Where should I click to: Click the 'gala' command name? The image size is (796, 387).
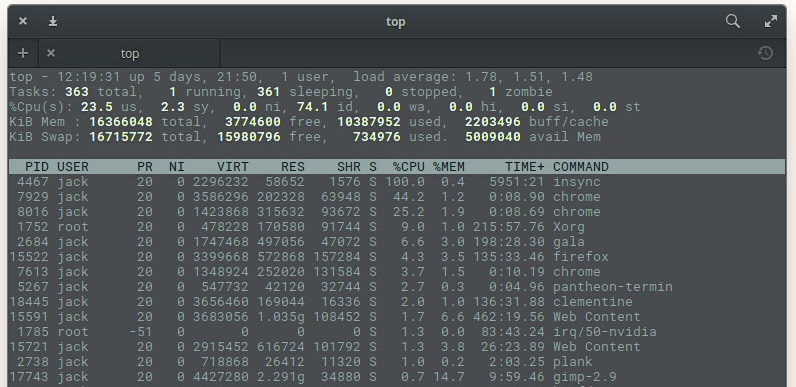pos(569,242)
